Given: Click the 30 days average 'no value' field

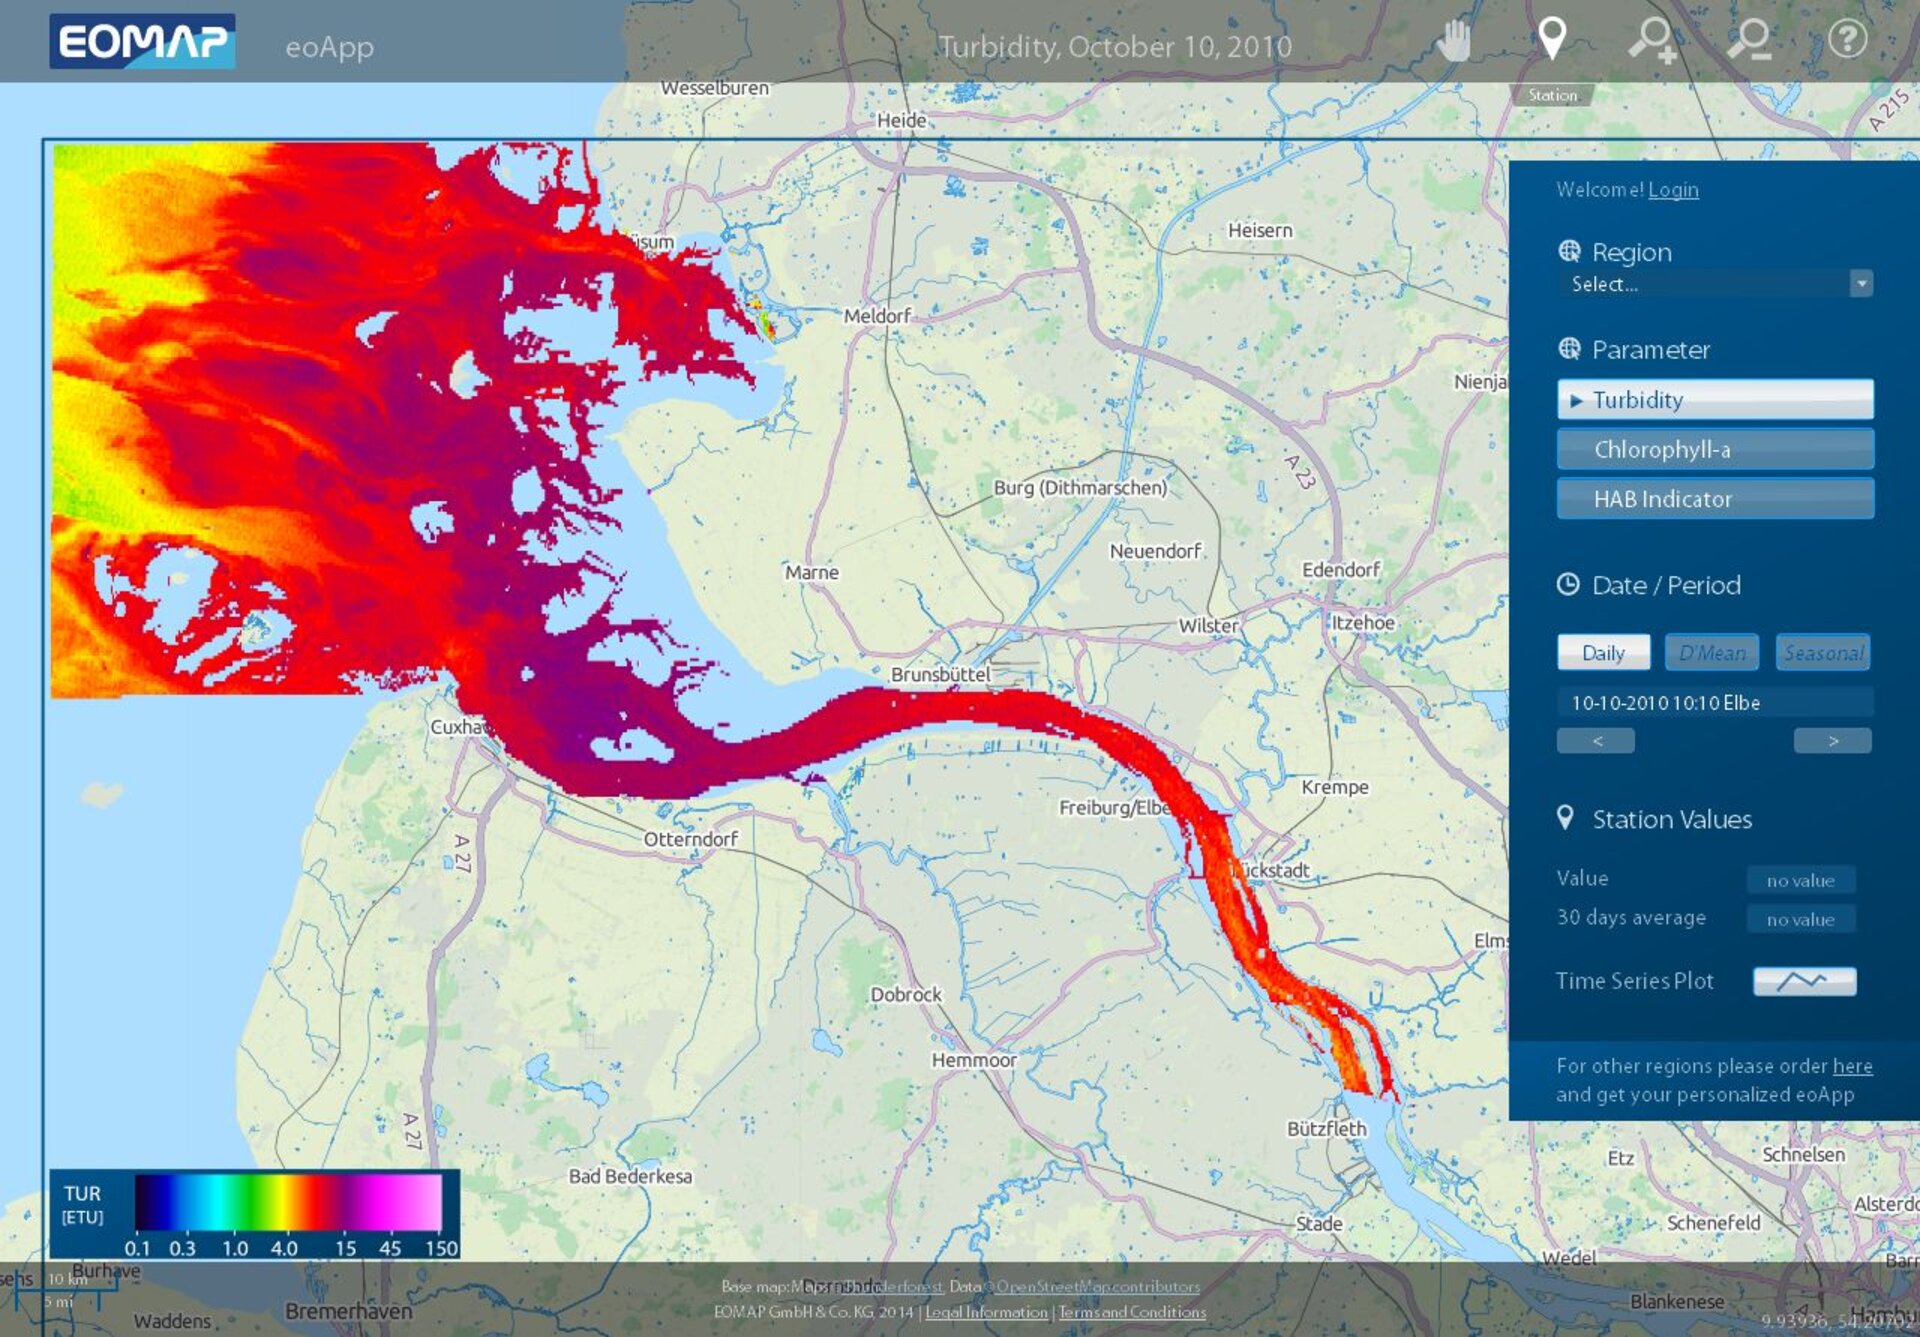Looking at the screenshot, I should pos(1800,919).
